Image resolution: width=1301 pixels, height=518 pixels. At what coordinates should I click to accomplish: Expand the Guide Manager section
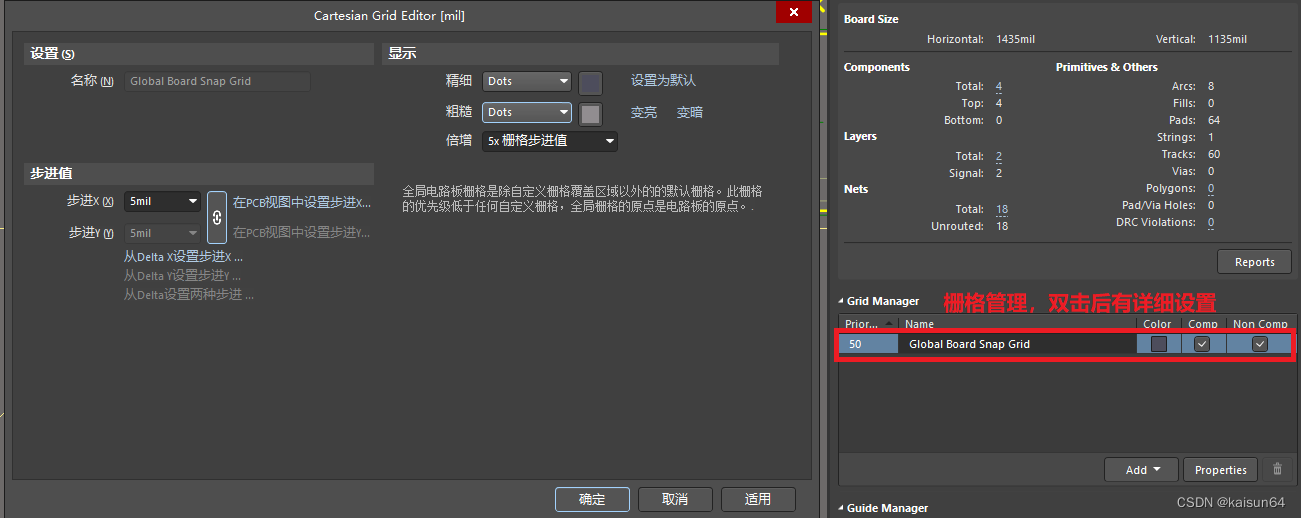[841, 508]
